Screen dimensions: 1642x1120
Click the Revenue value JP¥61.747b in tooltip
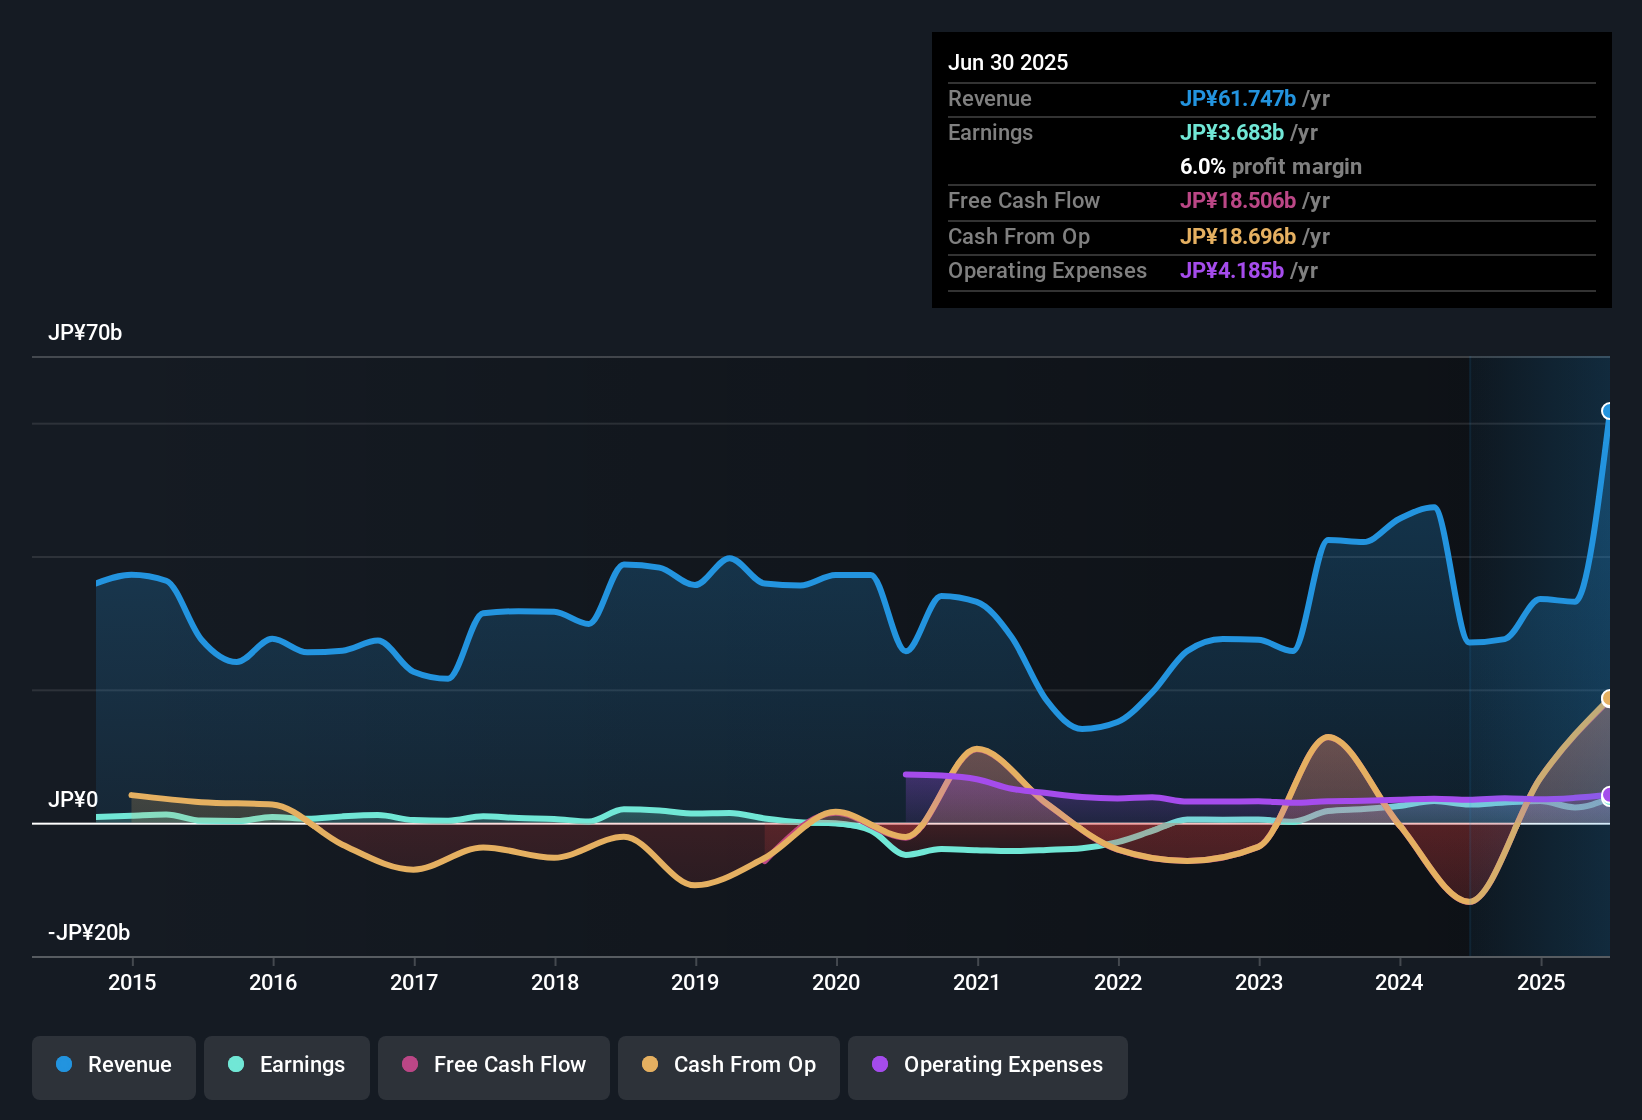click(x=1238, y=99)
